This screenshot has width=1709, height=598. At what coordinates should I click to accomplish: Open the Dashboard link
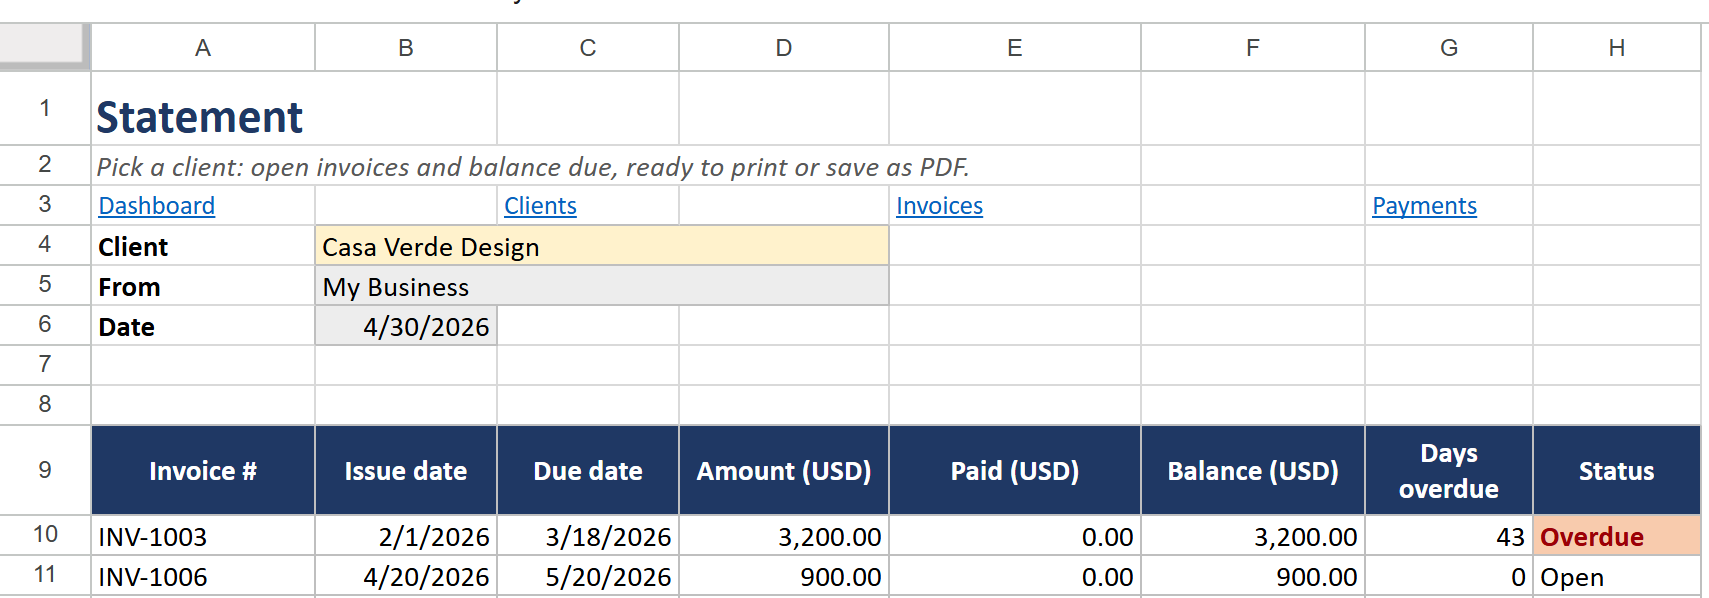[156, 206]
